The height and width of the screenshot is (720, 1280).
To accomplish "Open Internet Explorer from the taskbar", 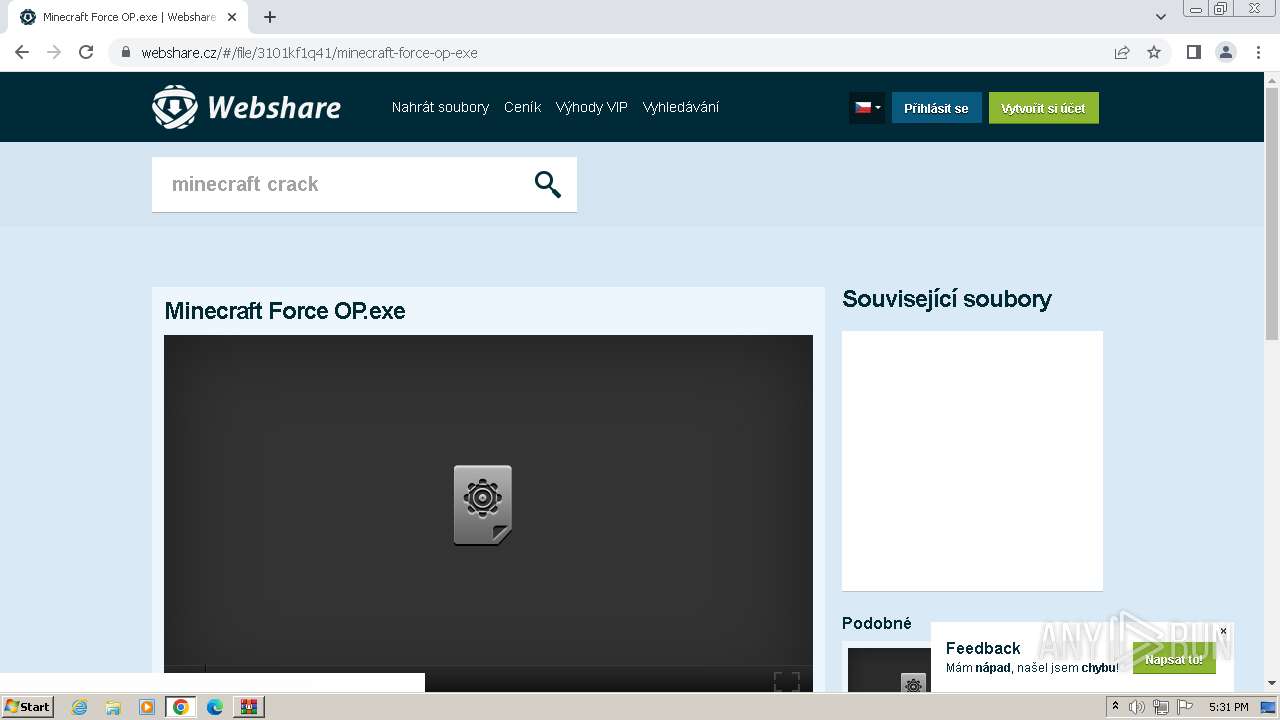I will 79,707.
